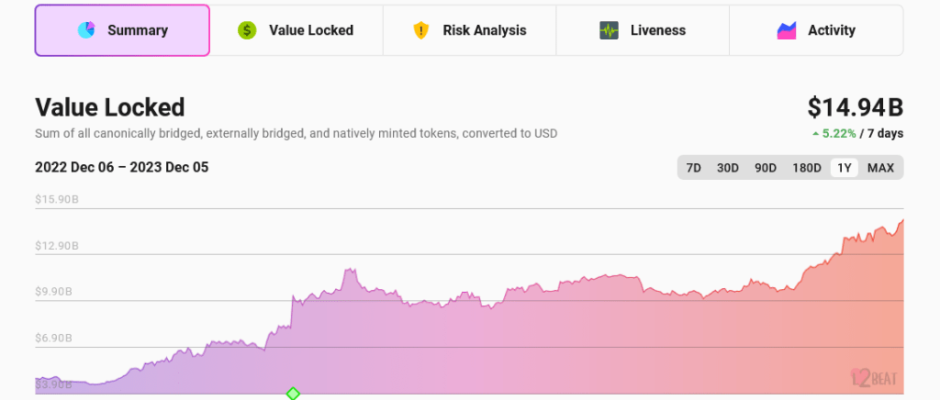Go to the Activity tab label
Image resolution: width=940 pixels, height=400 pixels.
coord(831,30)
